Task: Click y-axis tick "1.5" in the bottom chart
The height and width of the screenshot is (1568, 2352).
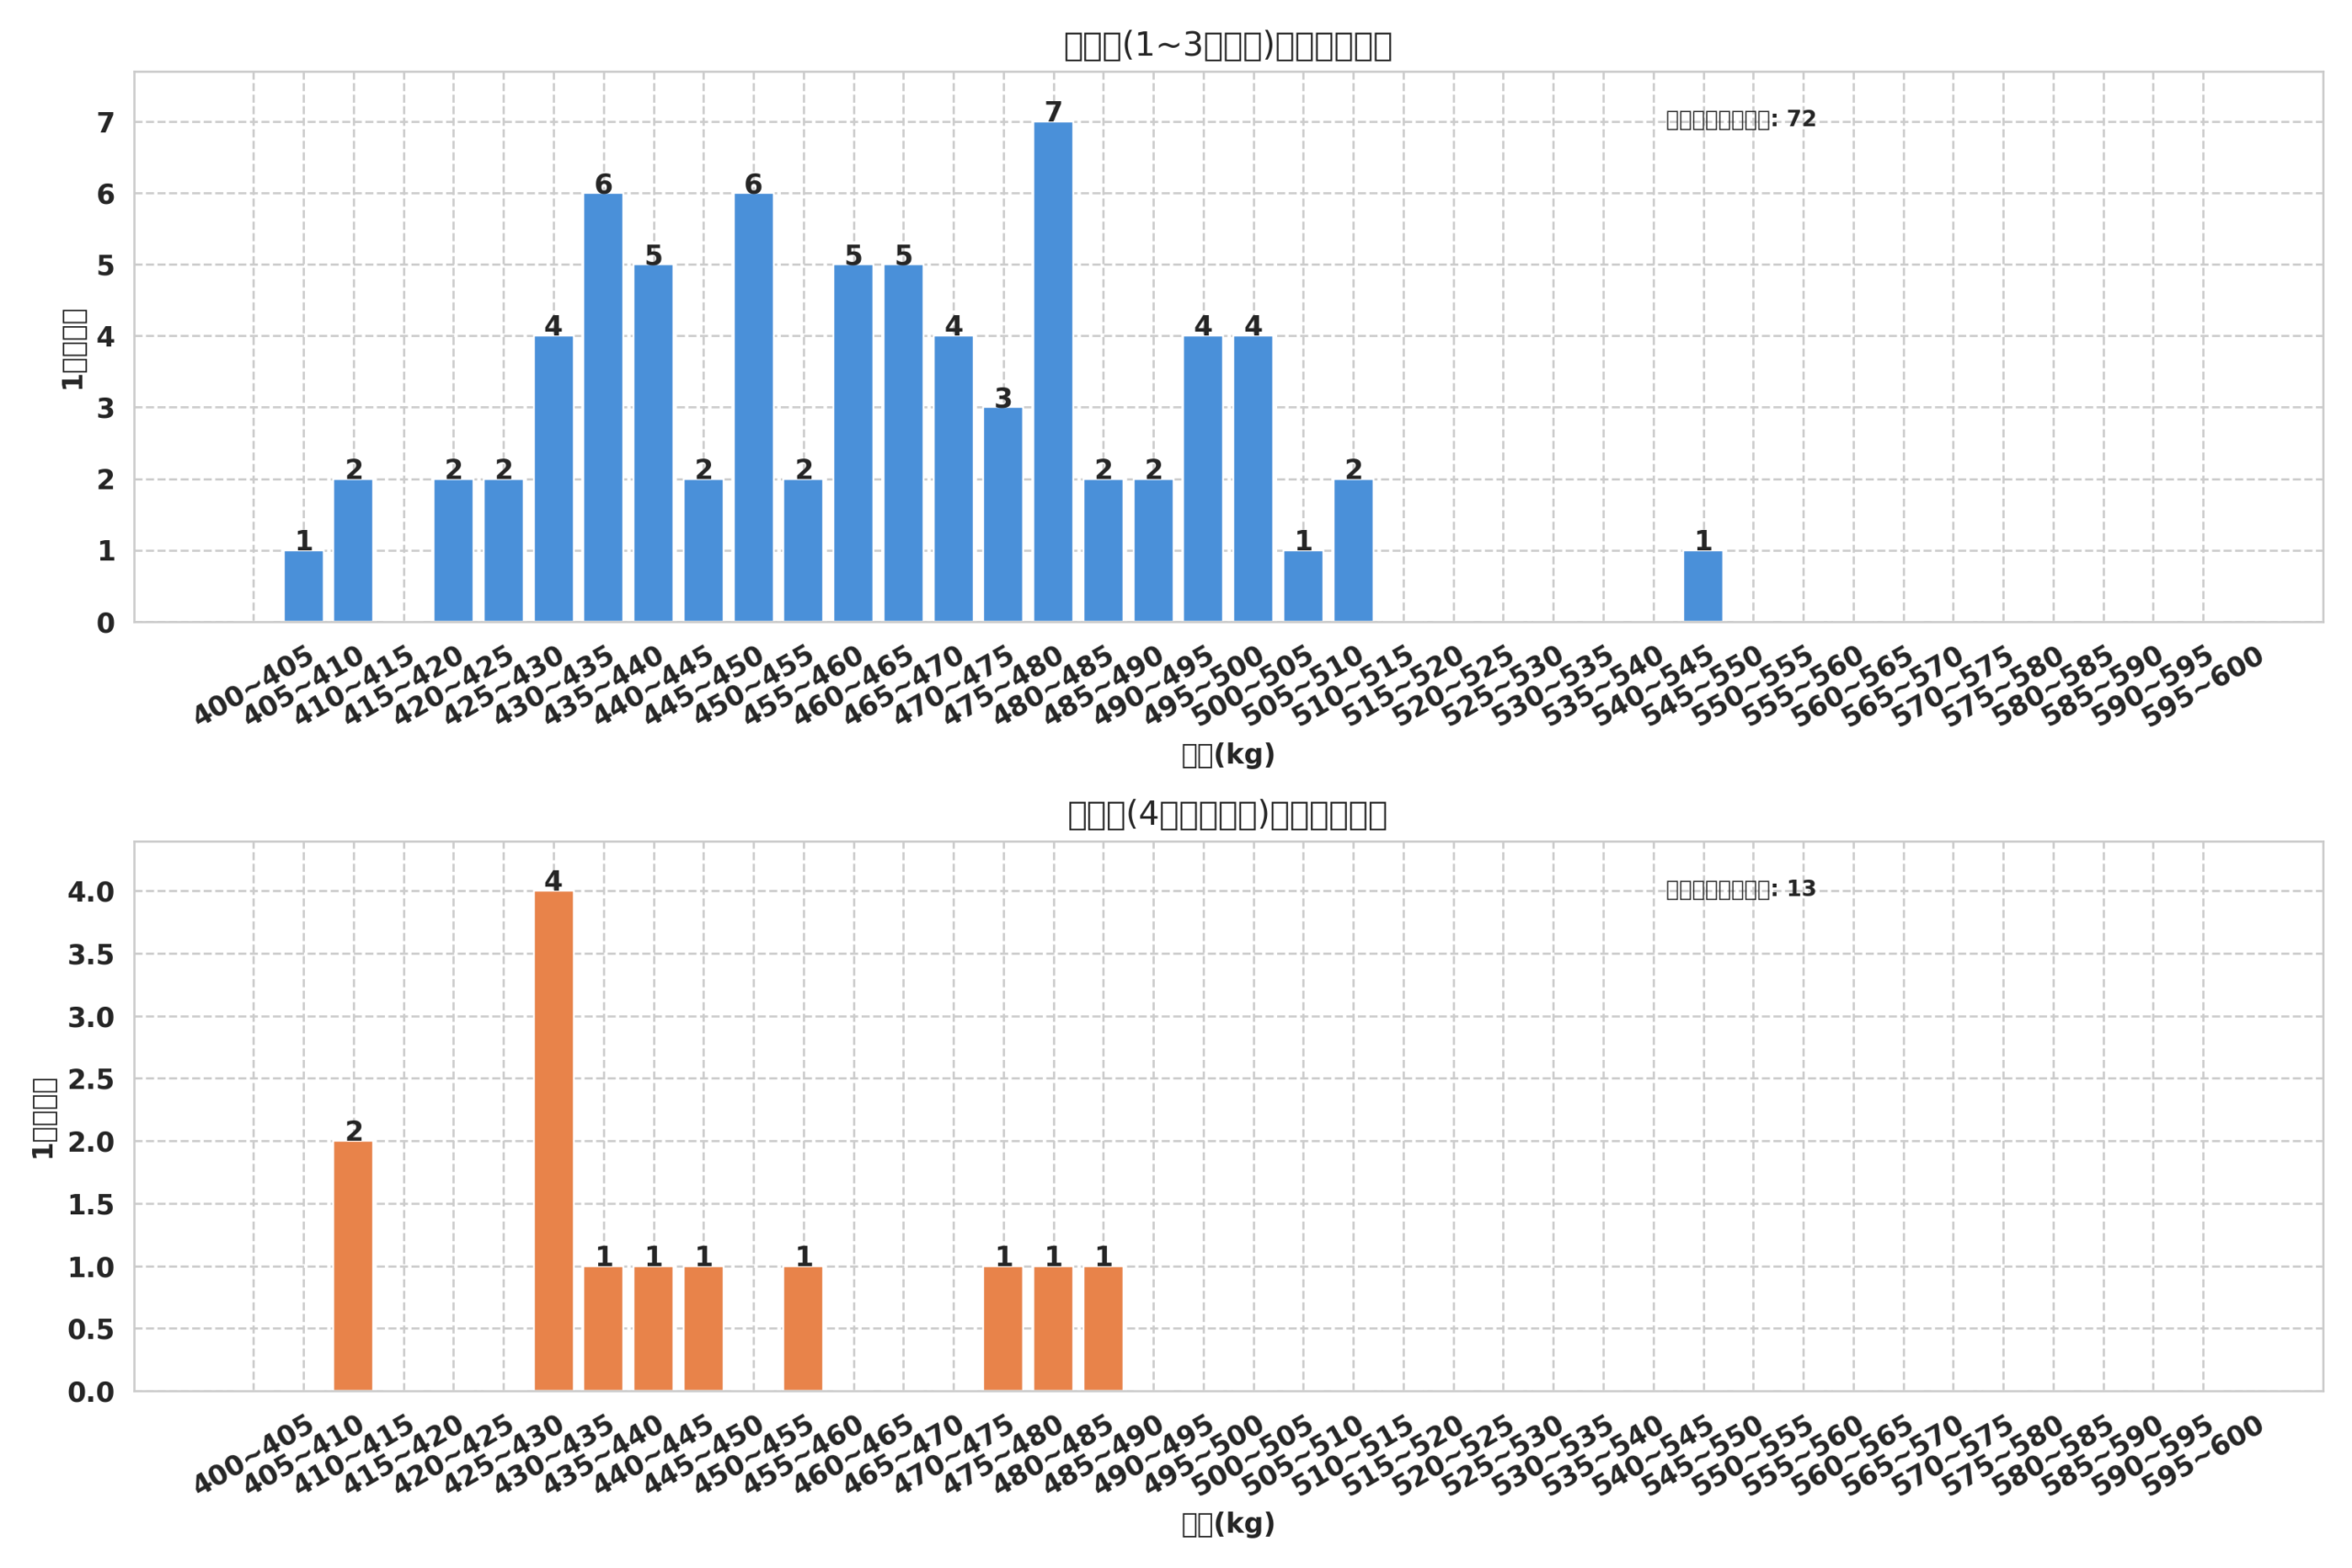Action: 91,1205
